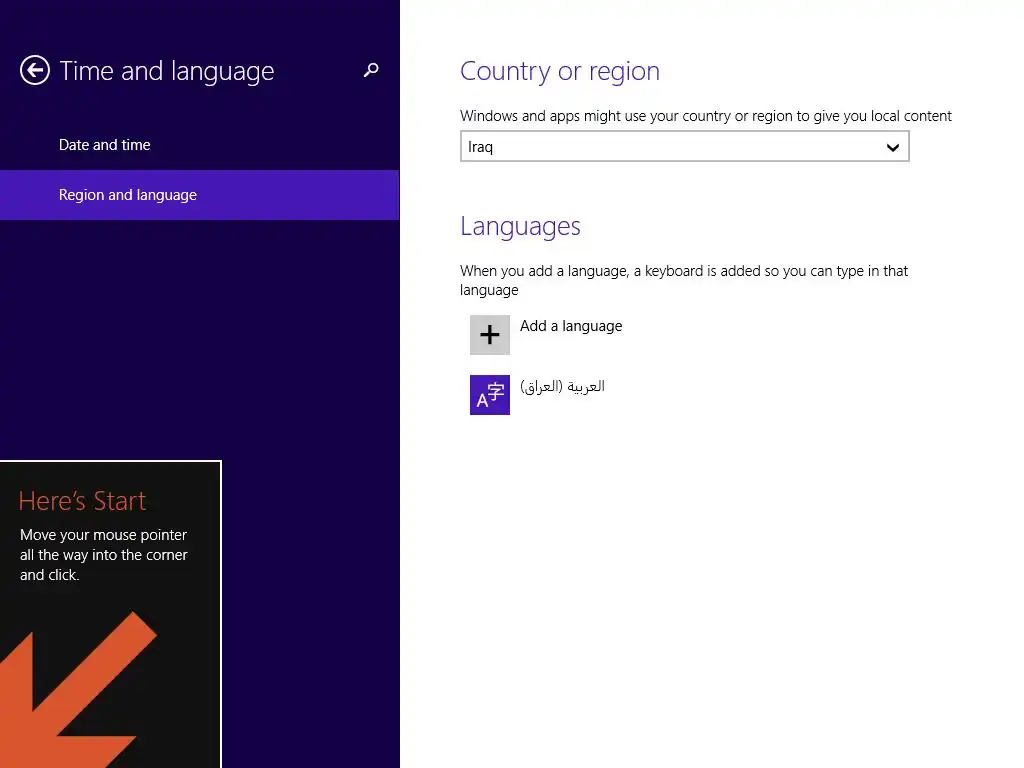Viewport: 1024px width, 768px height.
Task: Select Region and language section
Action: point(200,195)
